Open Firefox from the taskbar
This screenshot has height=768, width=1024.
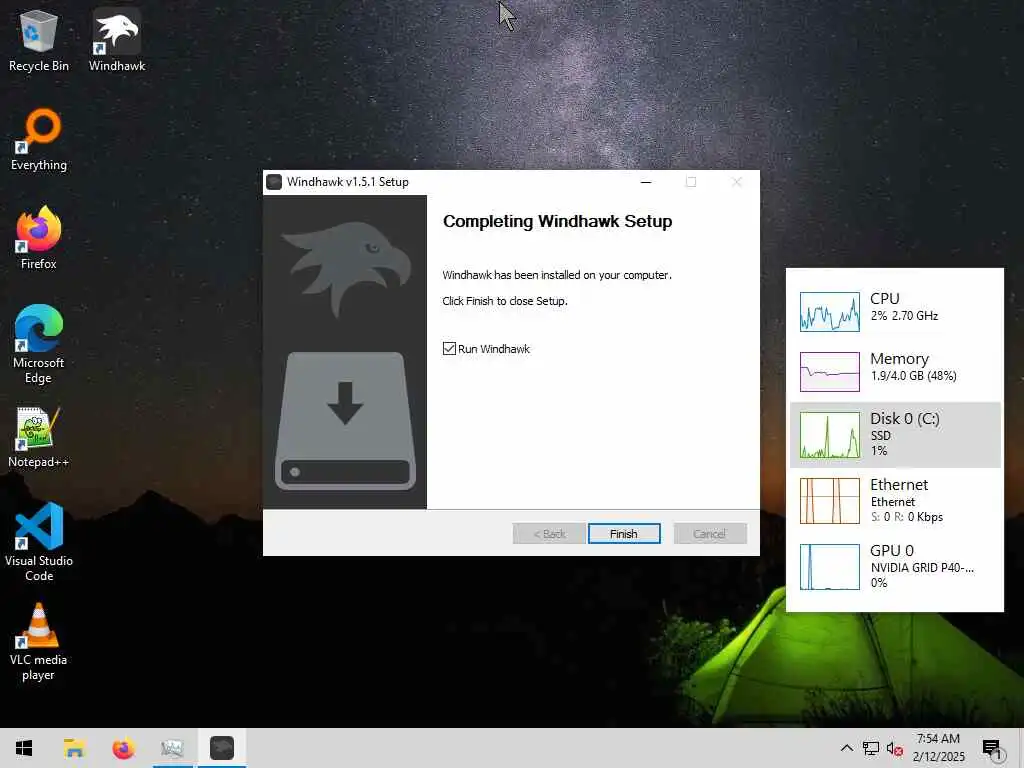(x=123, y=748)
